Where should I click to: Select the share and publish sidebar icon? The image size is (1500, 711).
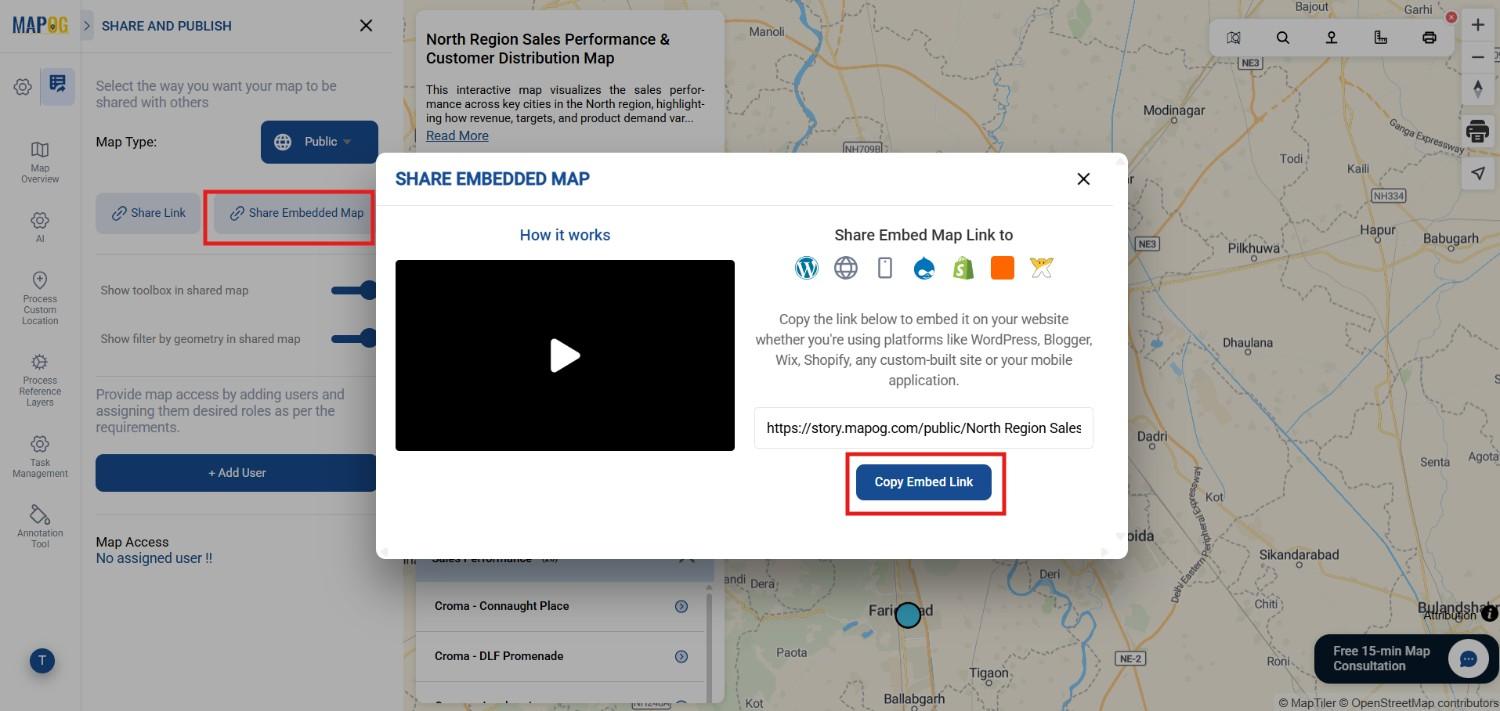click(x=57, y=86)
